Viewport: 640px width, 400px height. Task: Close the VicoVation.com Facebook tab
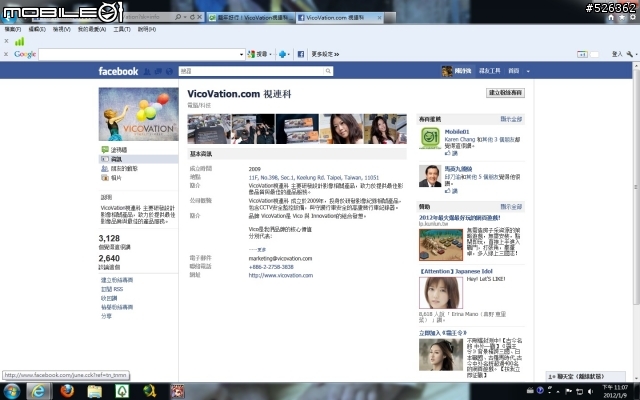379,18
